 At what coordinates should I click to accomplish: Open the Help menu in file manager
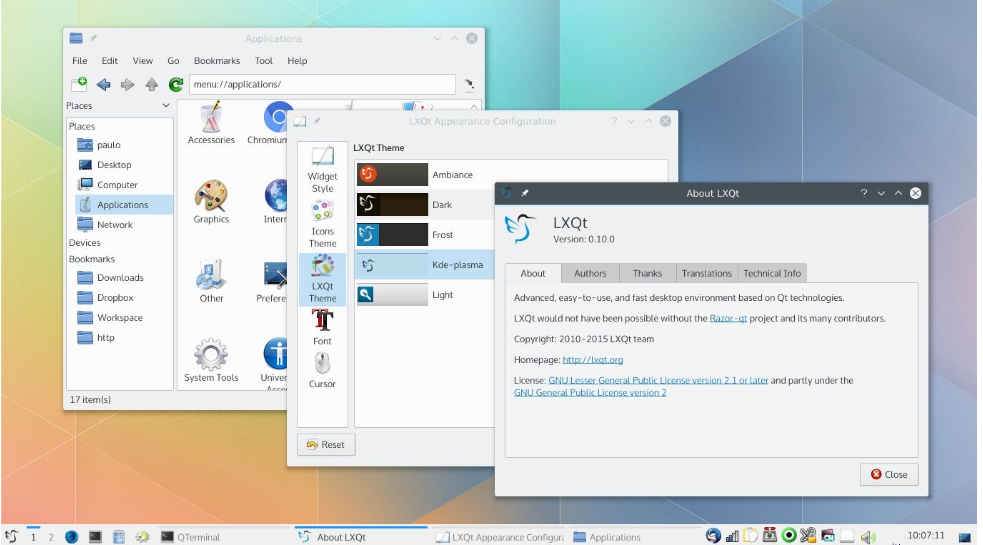tap(297, 61)
